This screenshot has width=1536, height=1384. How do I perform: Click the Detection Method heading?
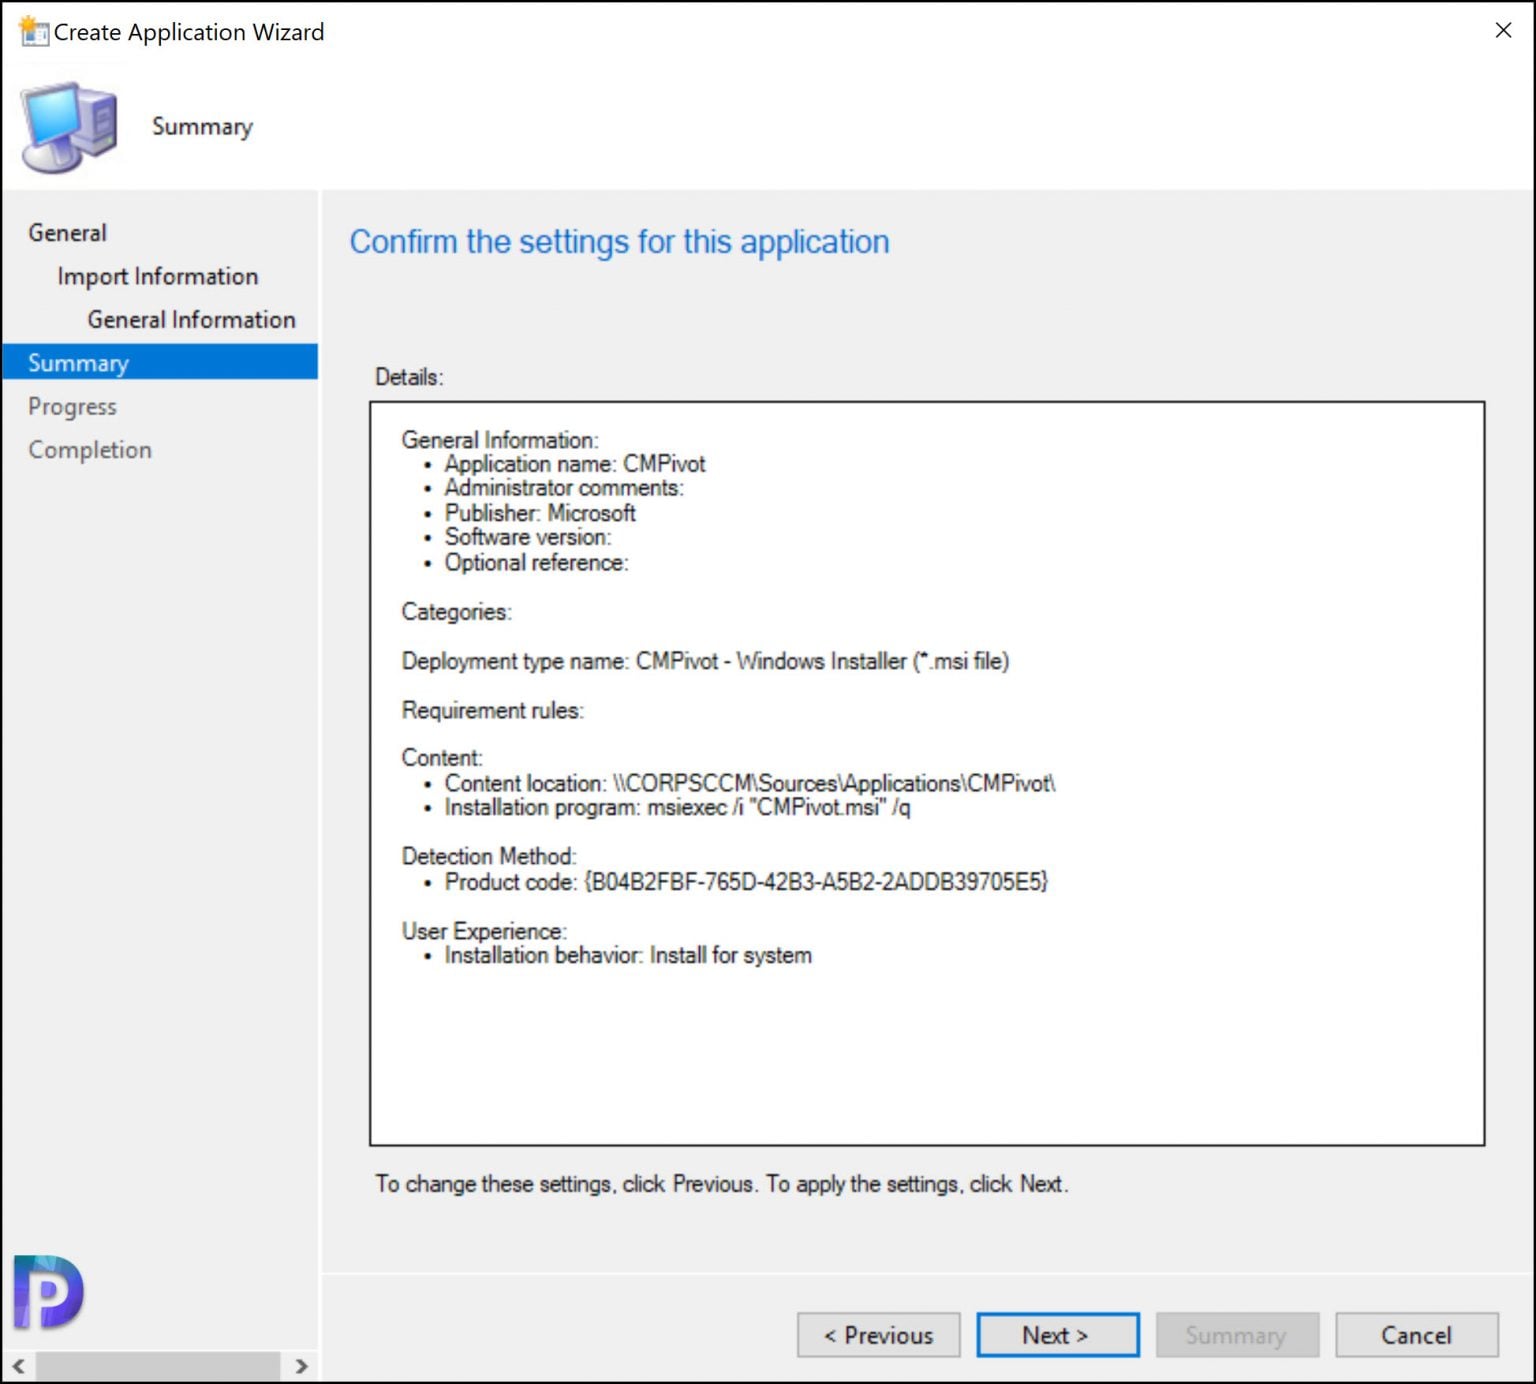click(x=489, y=856)
